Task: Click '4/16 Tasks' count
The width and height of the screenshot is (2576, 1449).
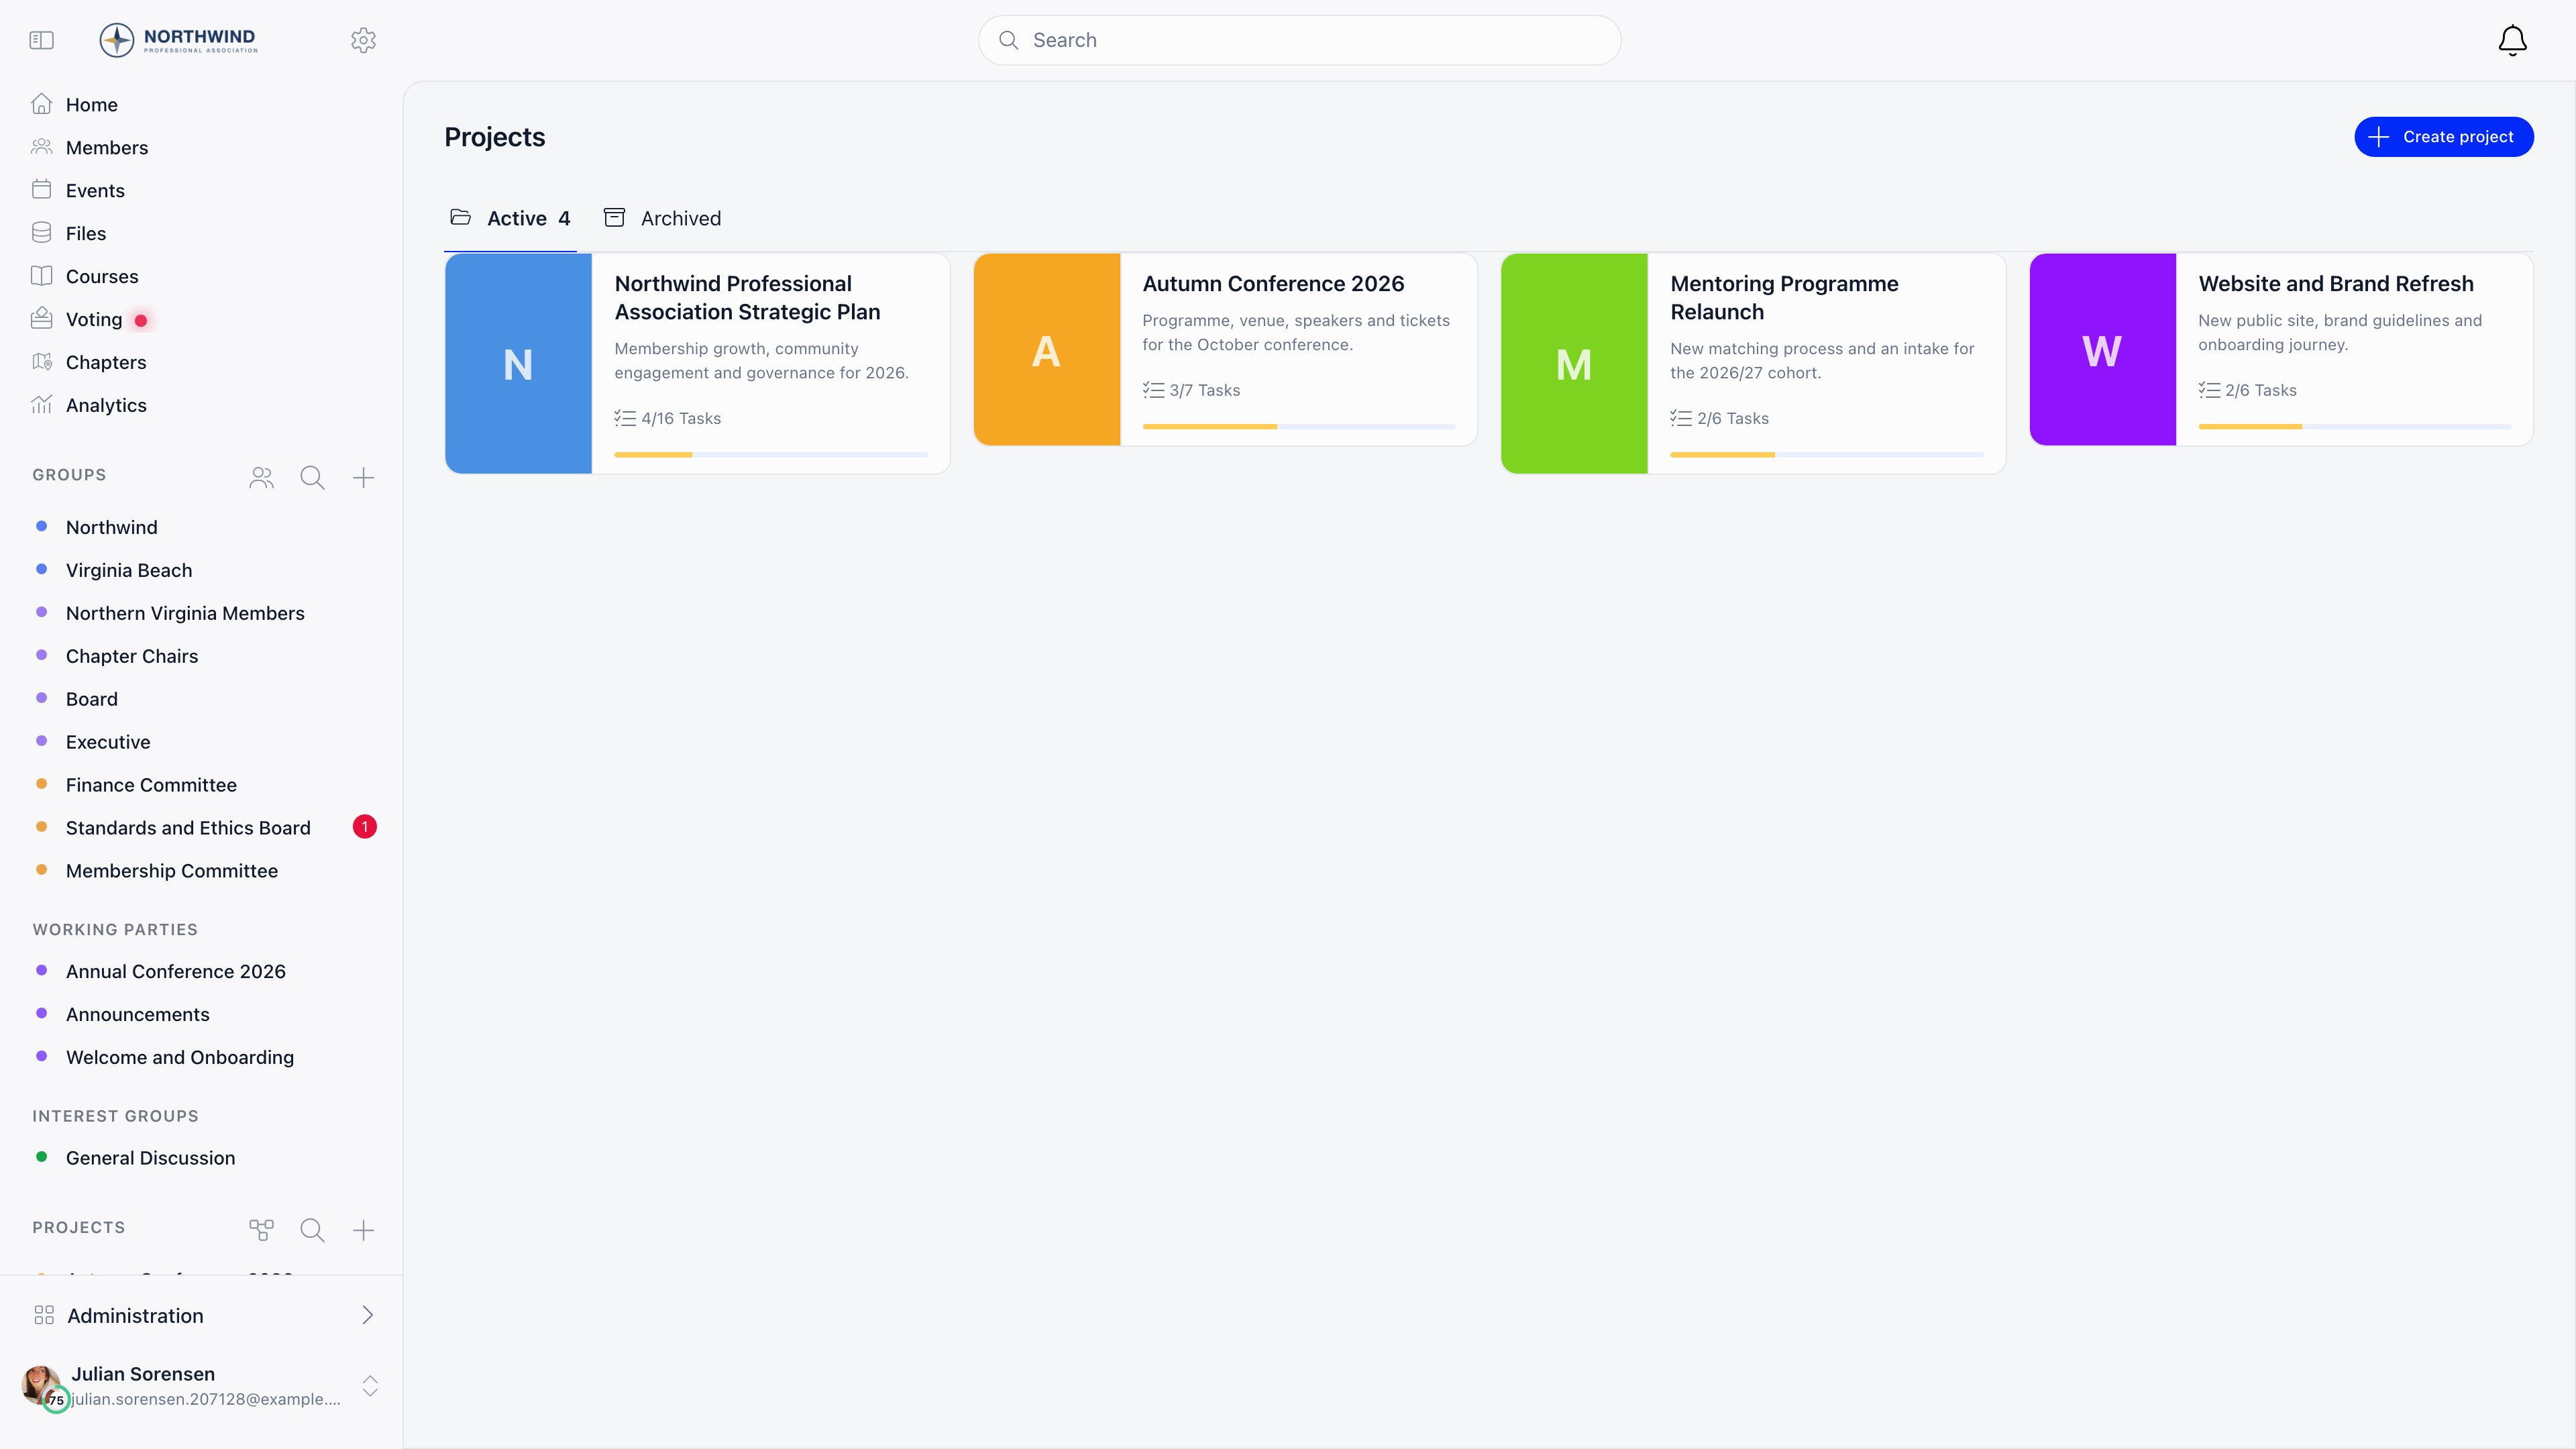Action: 680,418
